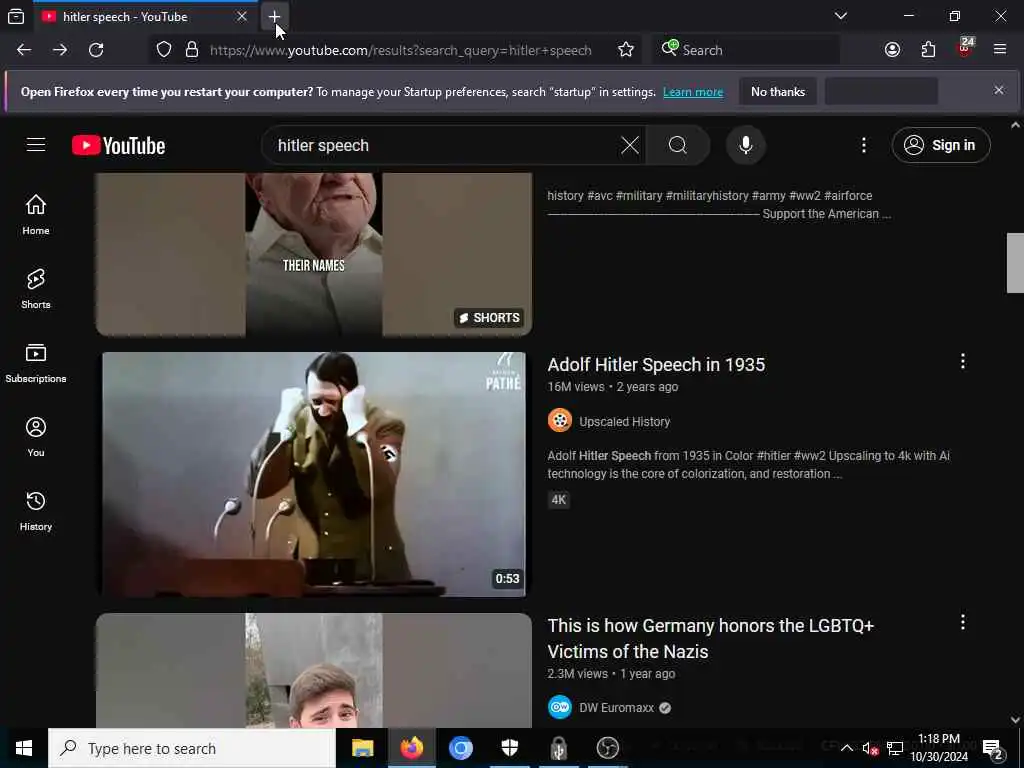Screen dimensions: 1024x768
Task: Open tracking protection shield in address bar
Action: click(x=164, y=50)
